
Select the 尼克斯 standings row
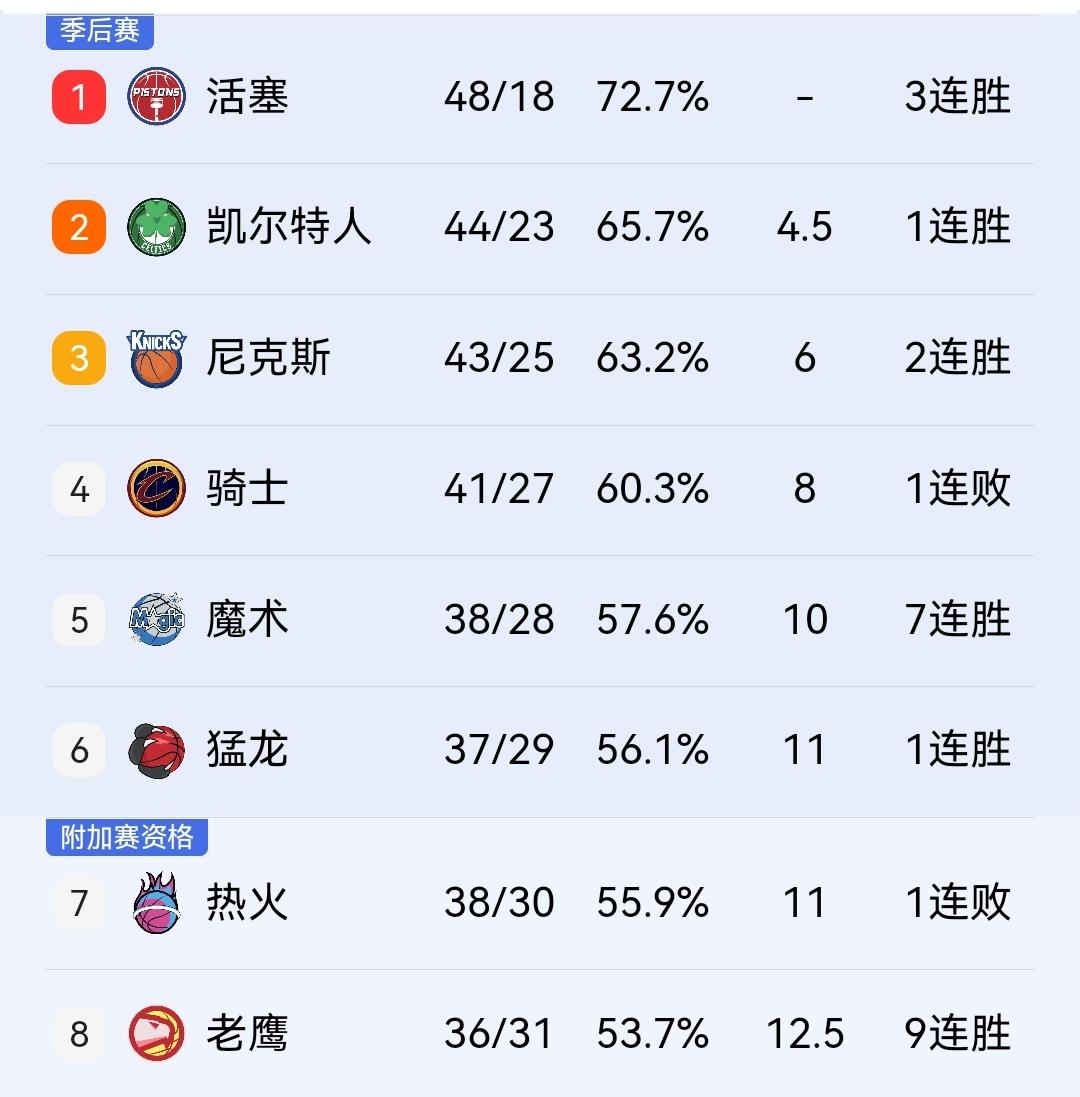point(540,357)
